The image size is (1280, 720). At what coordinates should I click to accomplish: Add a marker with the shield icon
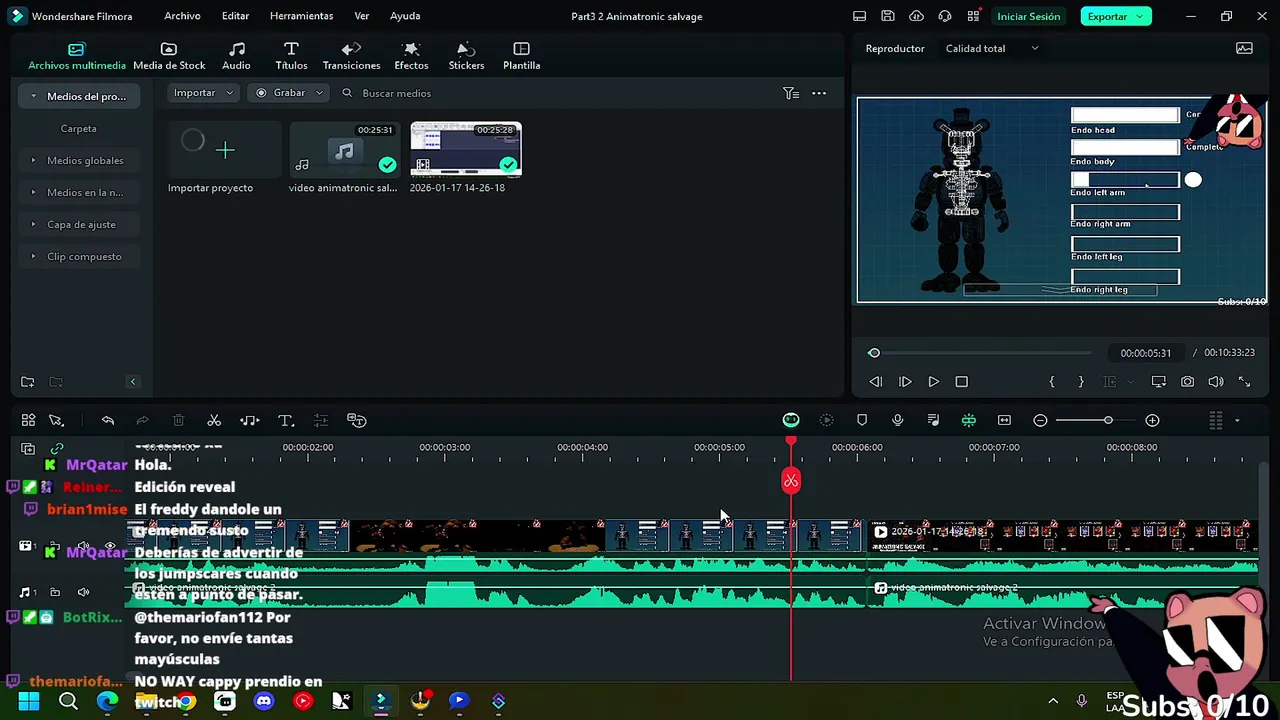click(x=862, y=421)
